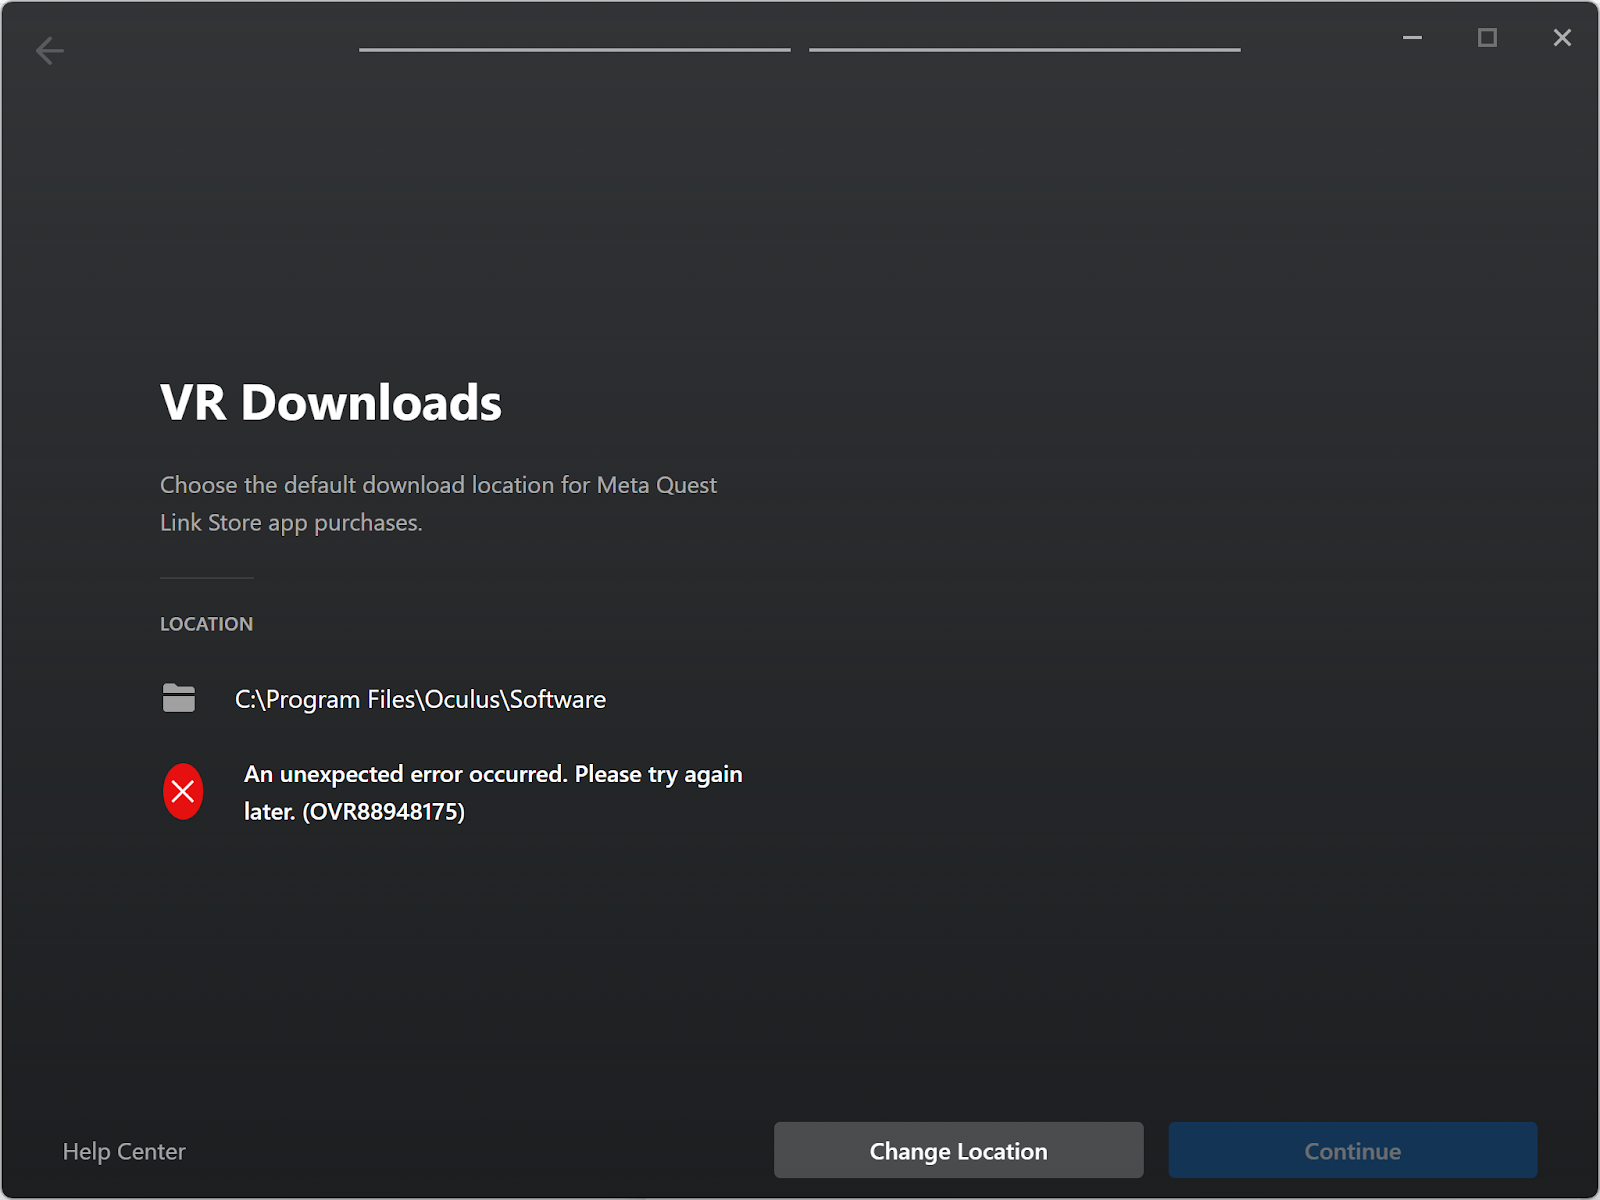Click the 'Link Store app purchases' text line
Image resolution: width=1600 pixels, height=1200 pixels.
coord(291,523)
